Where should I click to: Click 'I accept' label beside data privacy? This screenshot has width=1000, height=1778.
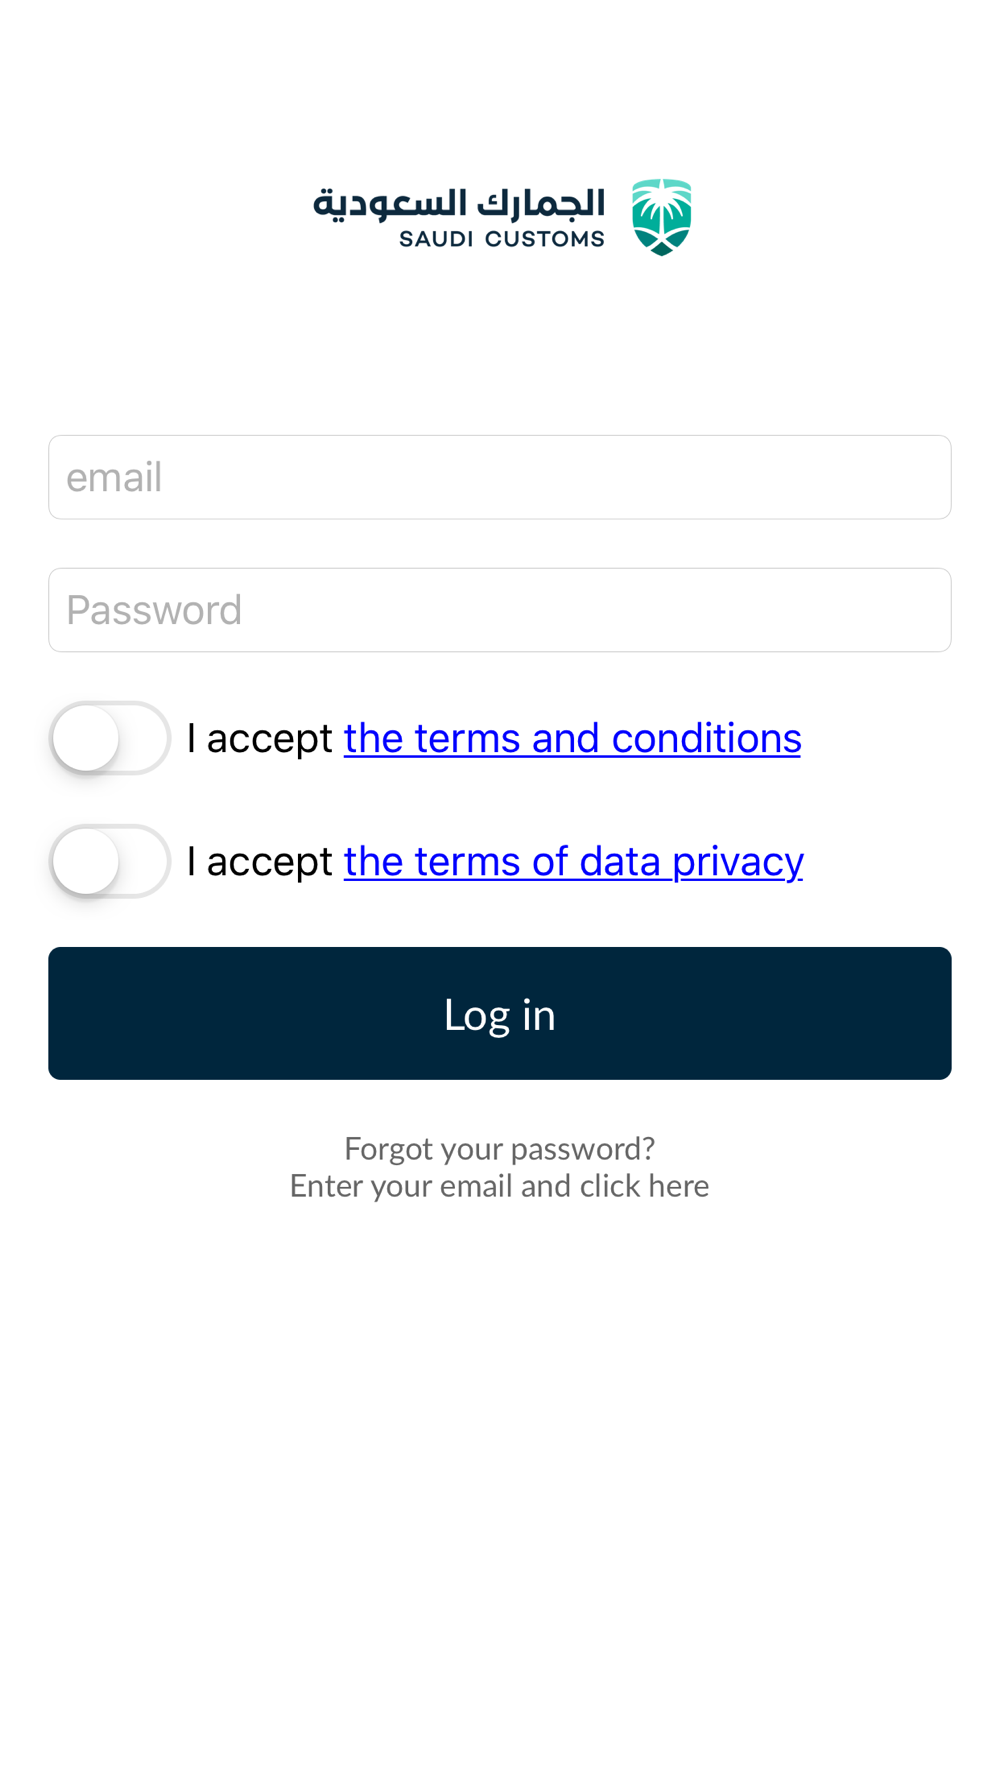260,861
